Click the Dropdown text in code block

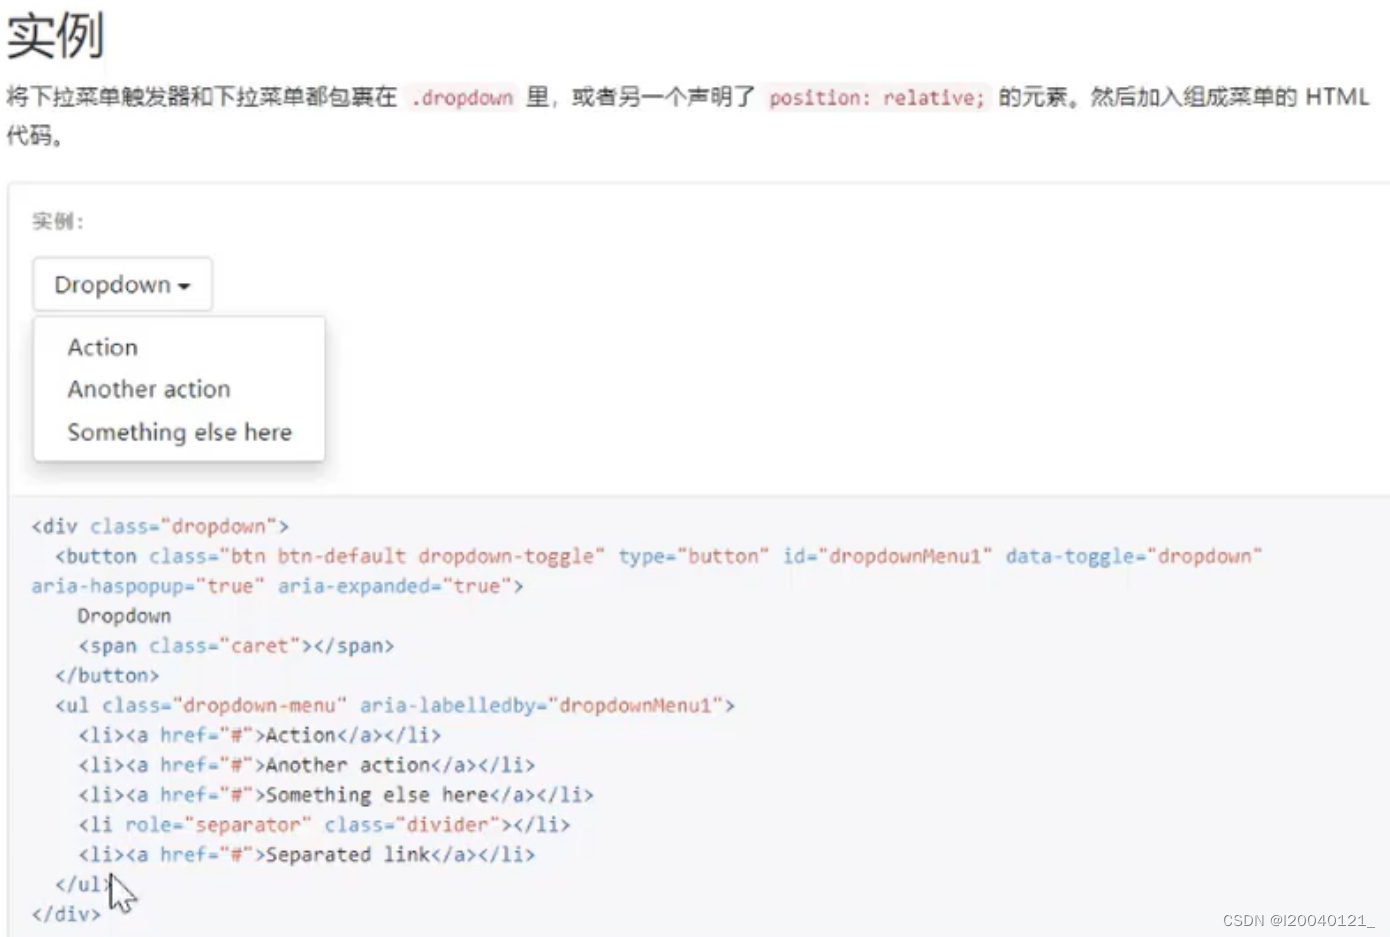(x=124, y=616)
